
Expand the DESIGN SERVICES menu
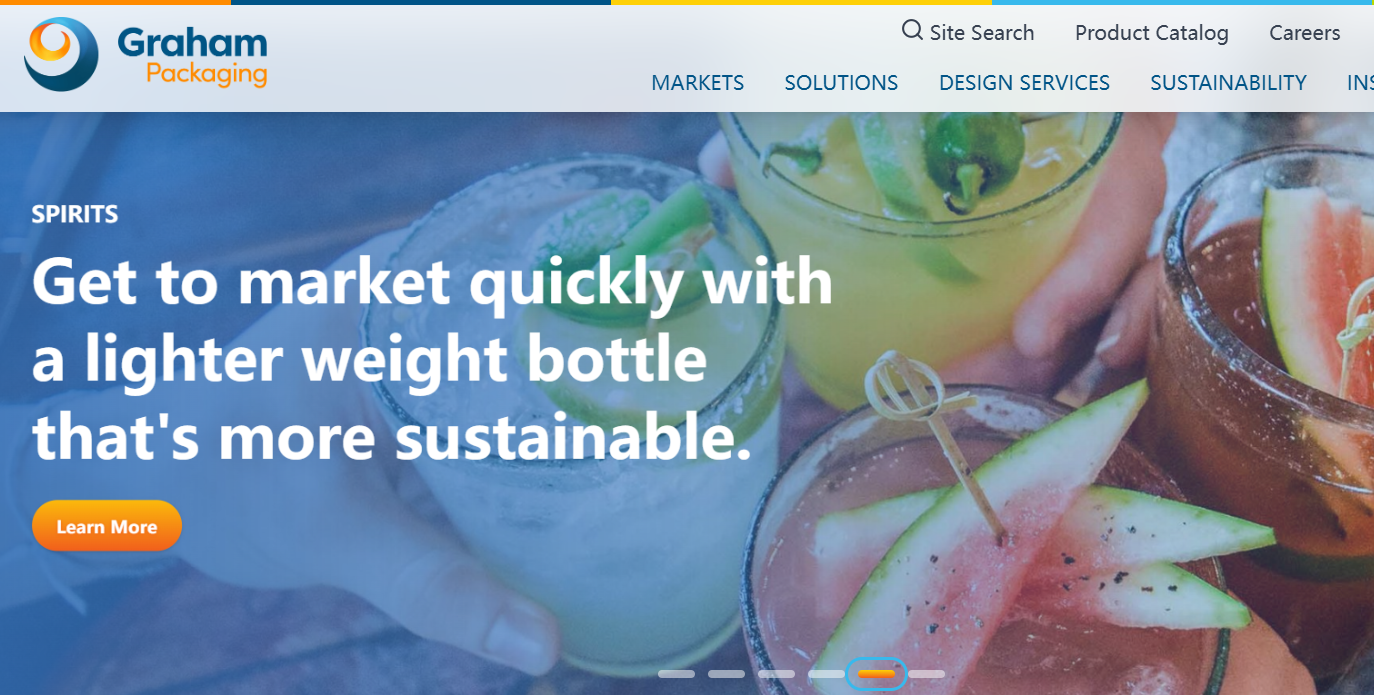pyautogui.click(x=1024, y=83)
